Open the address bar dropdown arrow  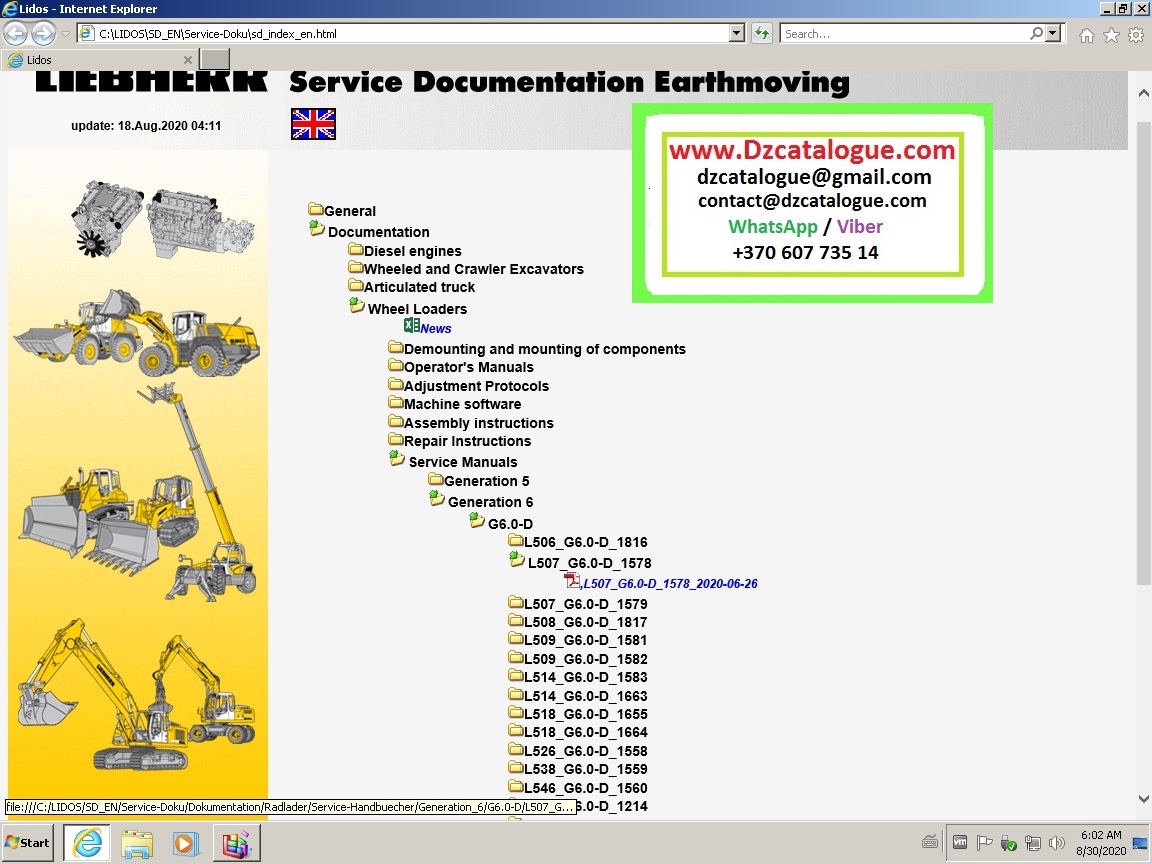[x=737, y=33]
